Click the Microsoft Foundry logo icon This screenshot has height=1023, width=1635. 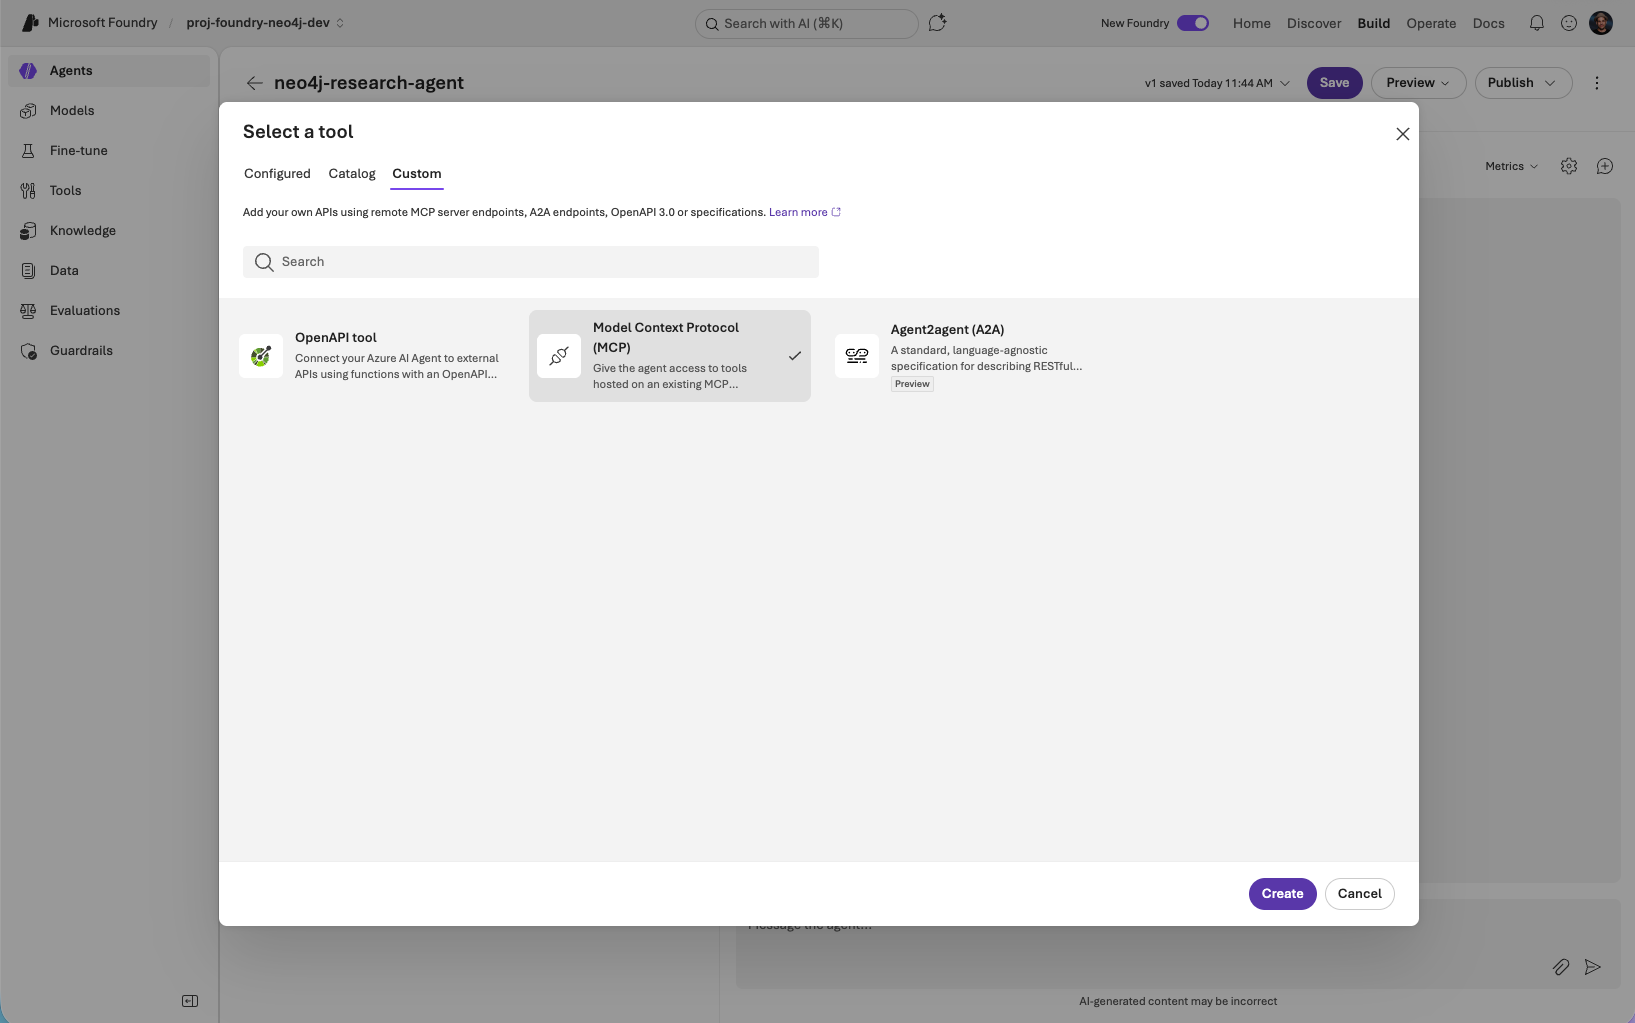pos(30,22)
